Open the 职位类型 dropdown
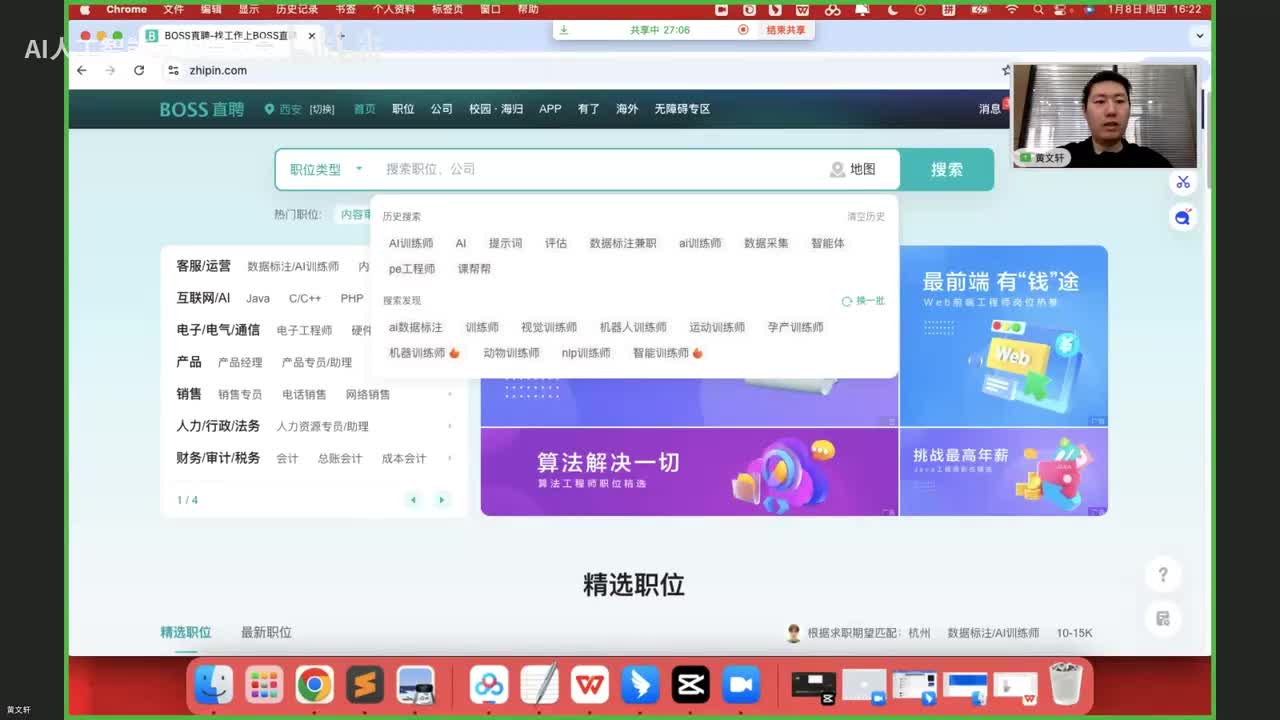Viewport: 1280px width, 720px height. 326,170
